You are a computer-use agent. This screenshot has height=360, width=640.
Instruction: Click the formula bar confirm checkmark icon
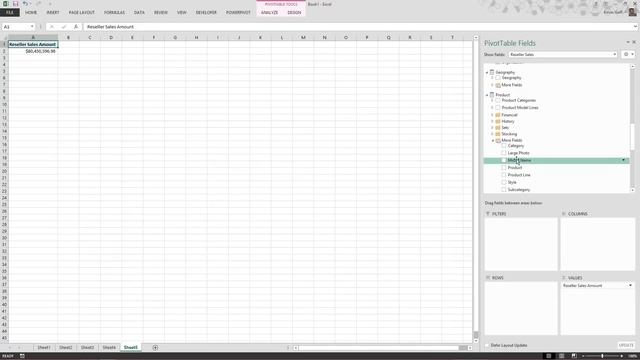(x=64, y=27)
